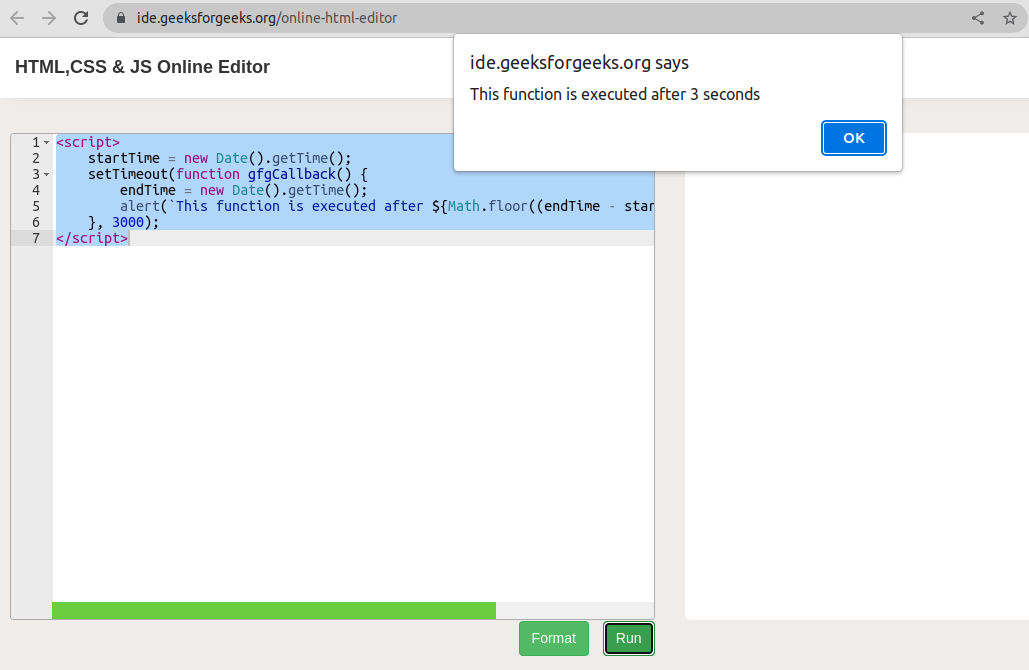Collapse the script block on line 1
This screenshot has height=670, width=1029.
pos(46,143)
